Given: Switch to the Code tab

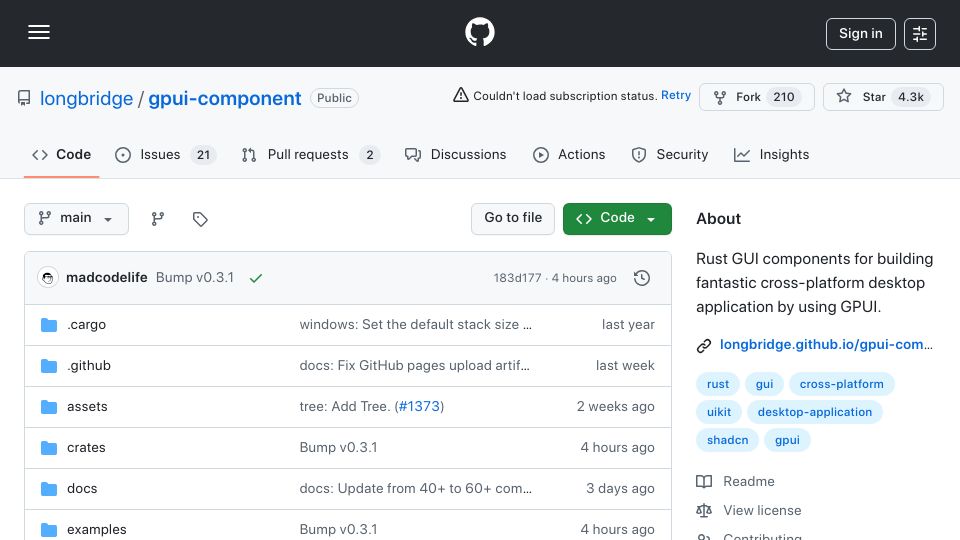Looking at the screenshot, I should (x=61, y=155).
